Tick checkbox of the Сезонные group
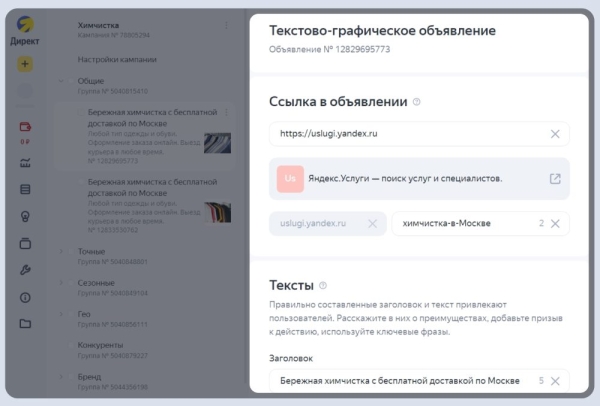 [x=71, y=283]
